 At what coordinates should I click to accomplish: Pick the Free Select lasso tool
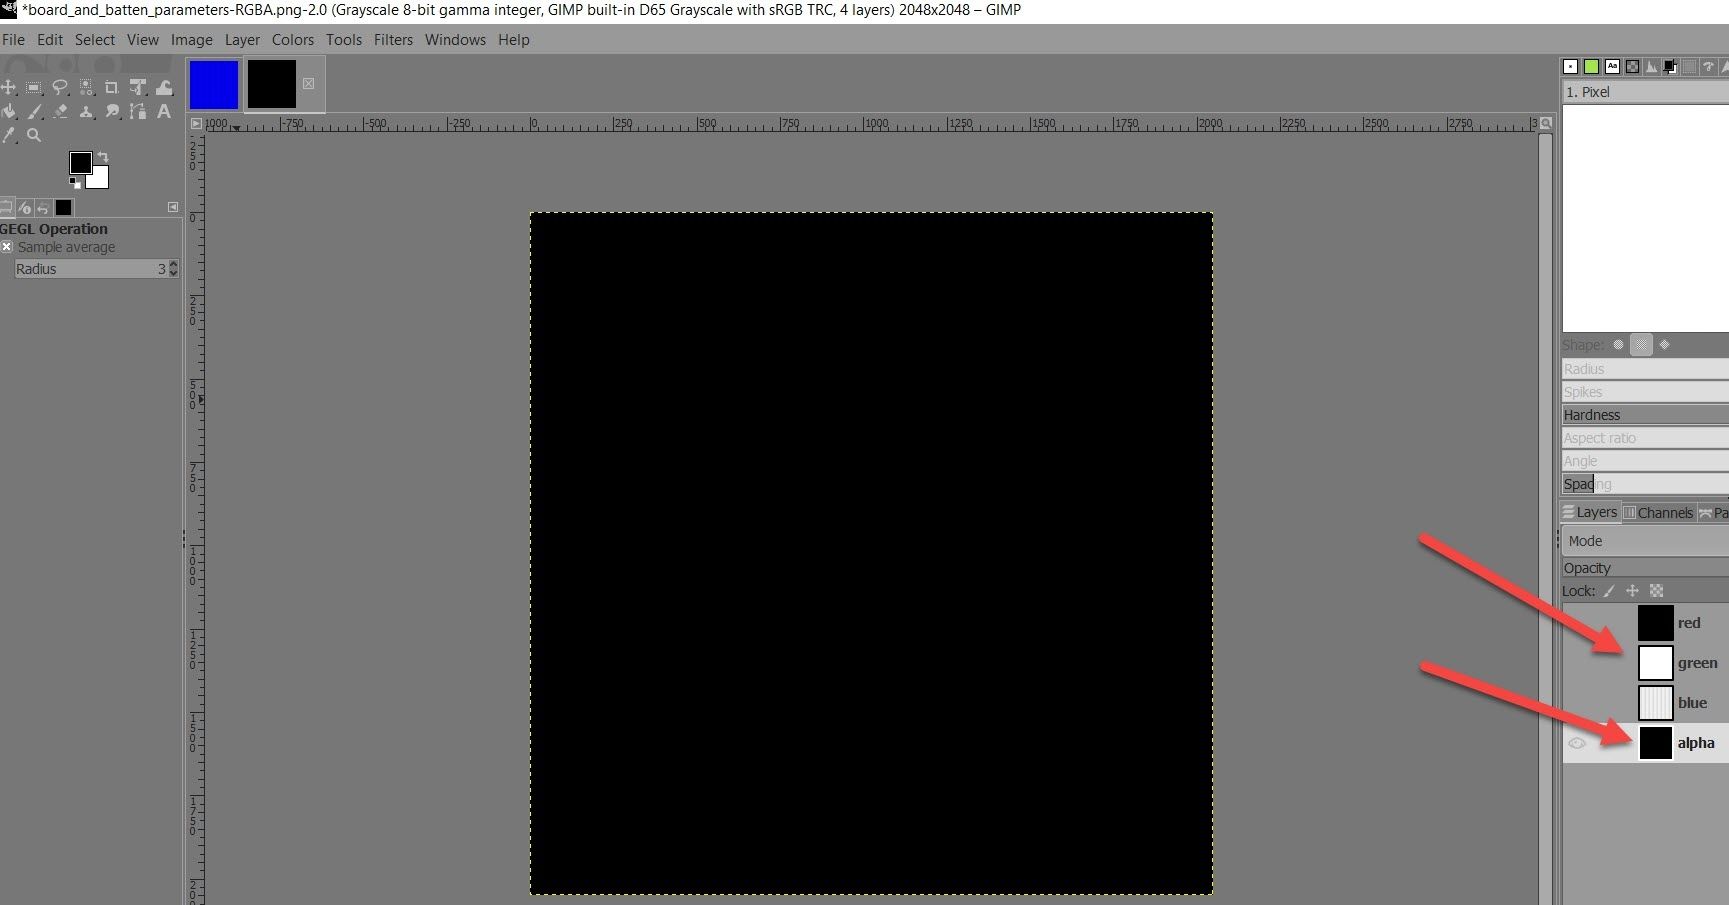coord(60,88)
